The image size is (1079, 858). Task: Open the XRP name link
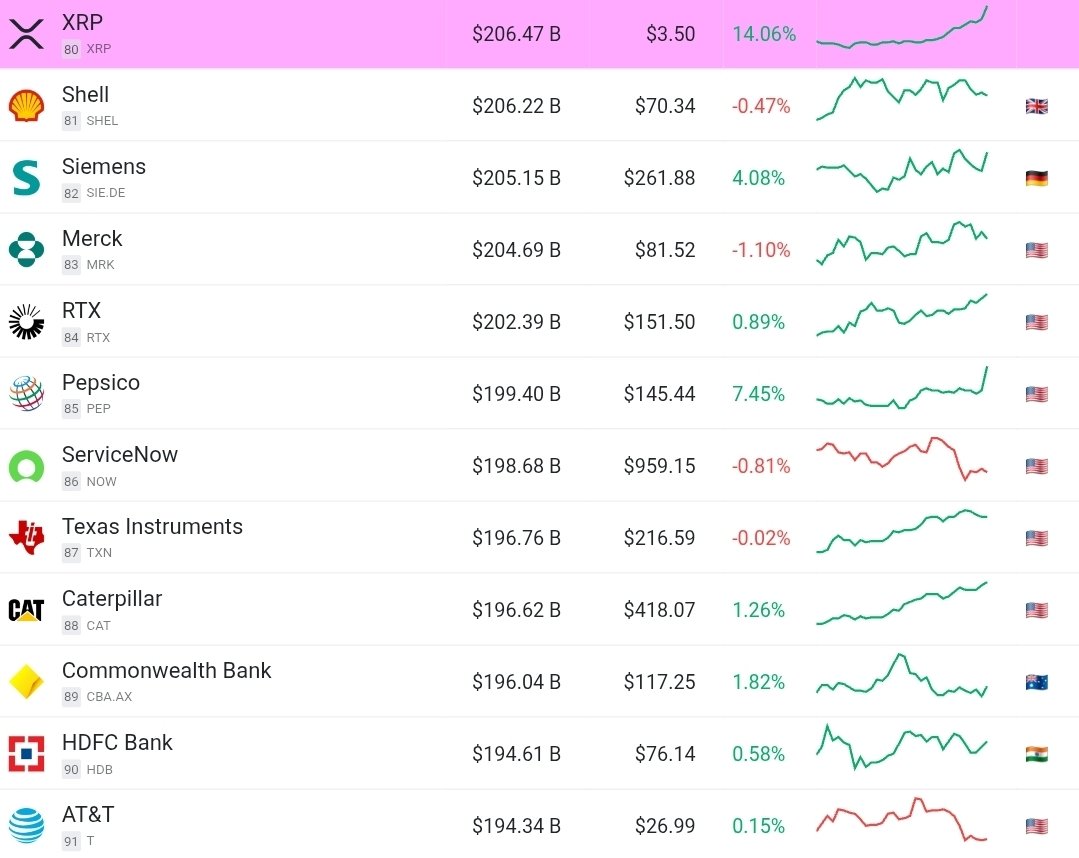(83, 23)
